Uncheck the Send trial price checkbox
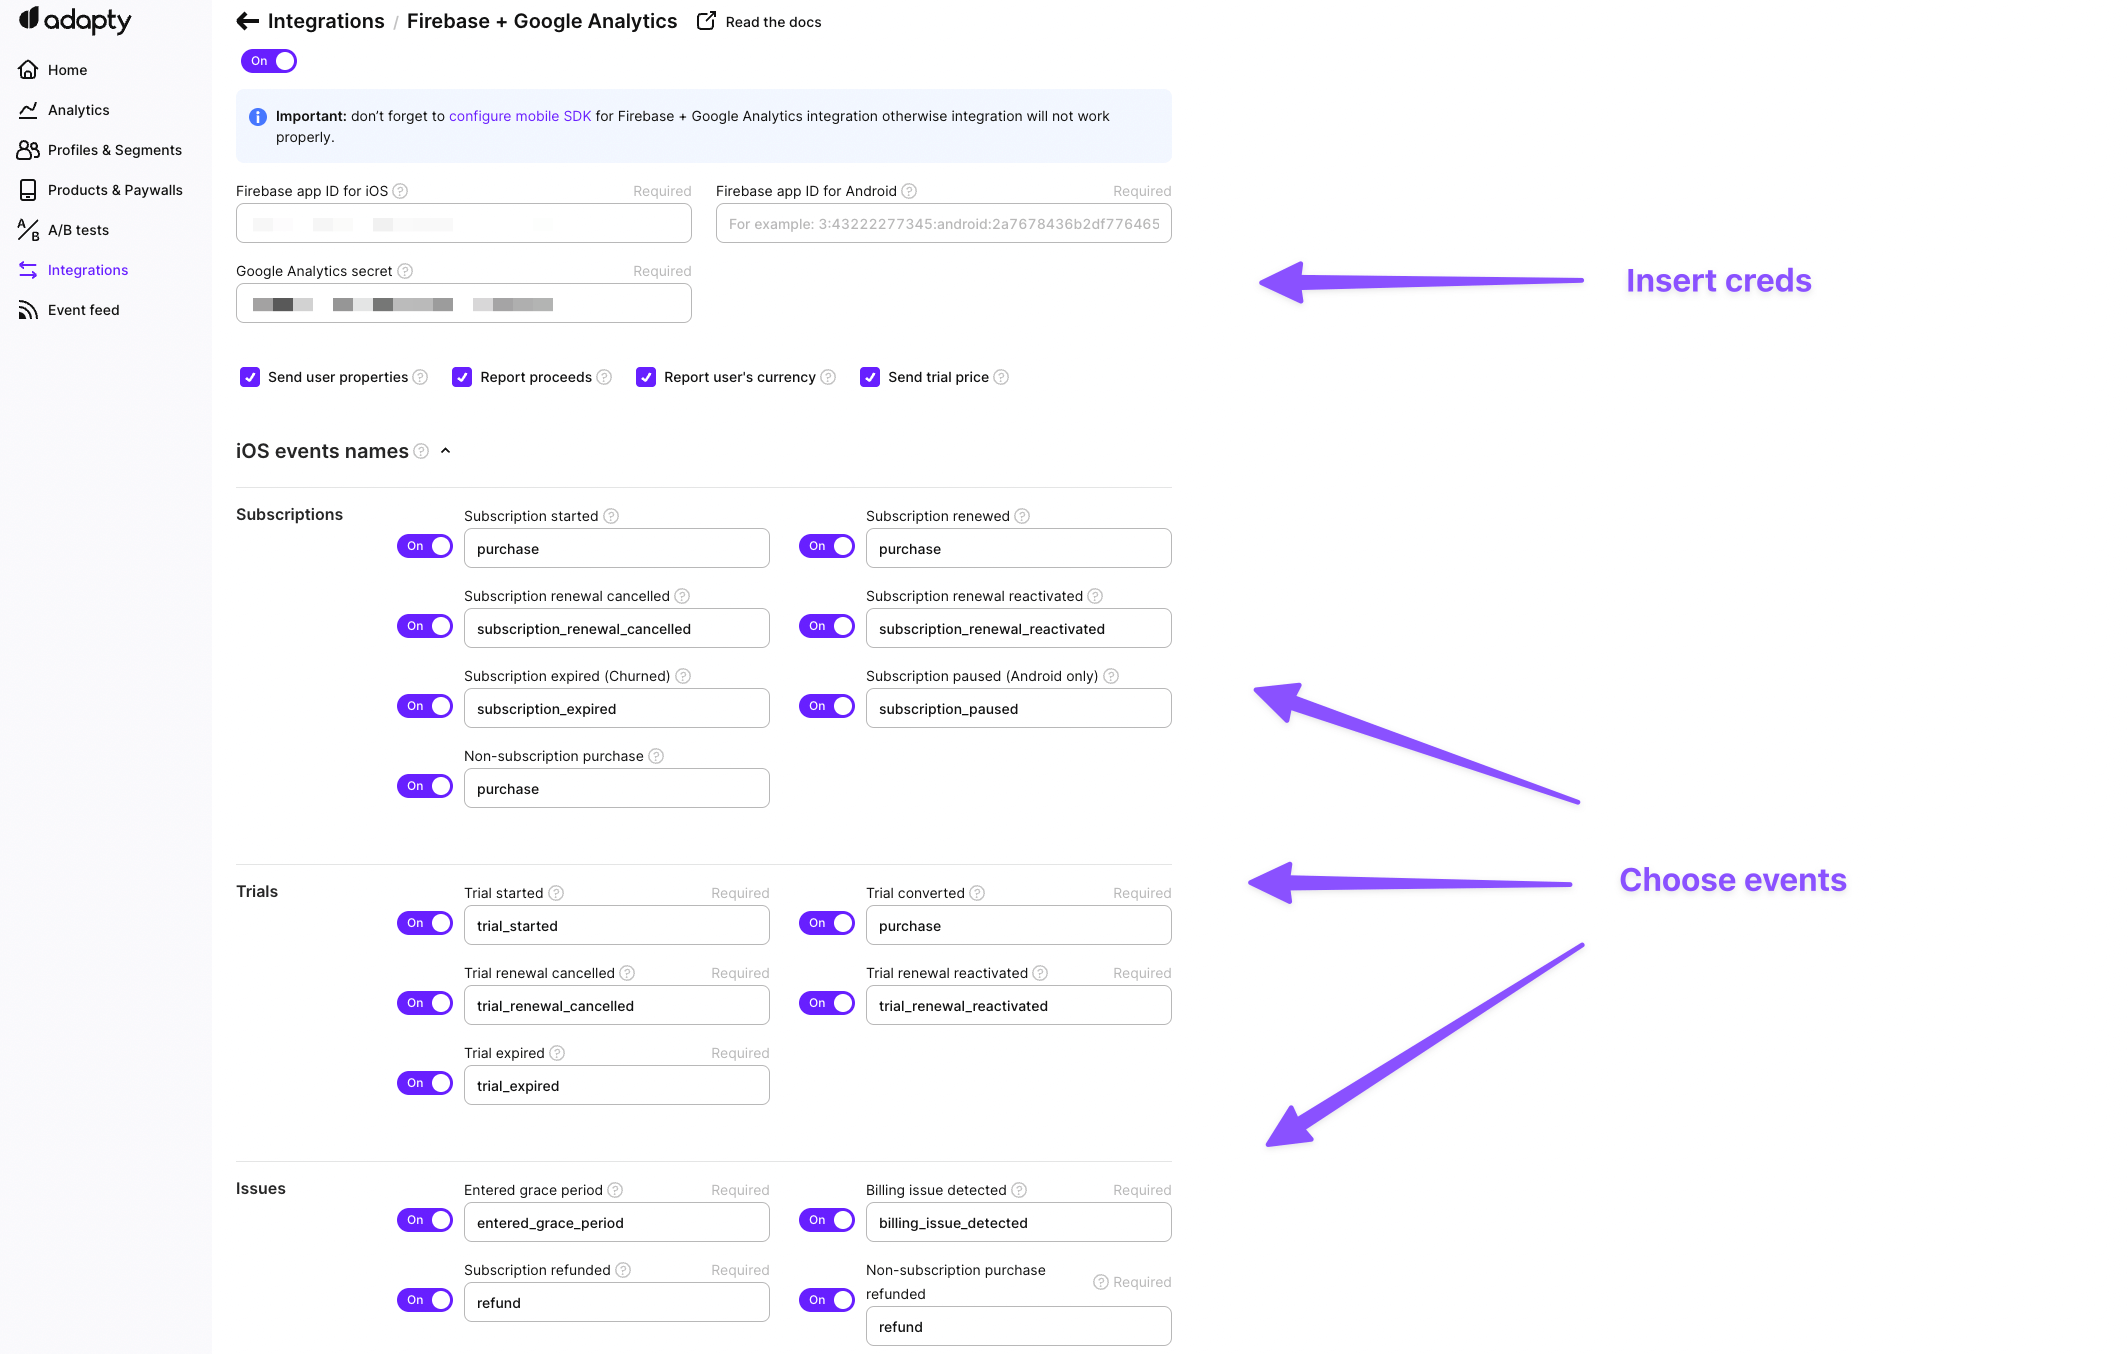Screen dimensions: 2128x1354 (x=870, y=377)
